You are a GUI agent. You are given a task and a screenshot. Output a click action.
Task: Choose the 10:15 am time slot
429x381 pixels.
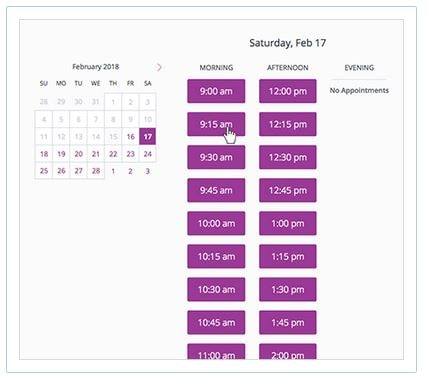[x=216, y=256]
